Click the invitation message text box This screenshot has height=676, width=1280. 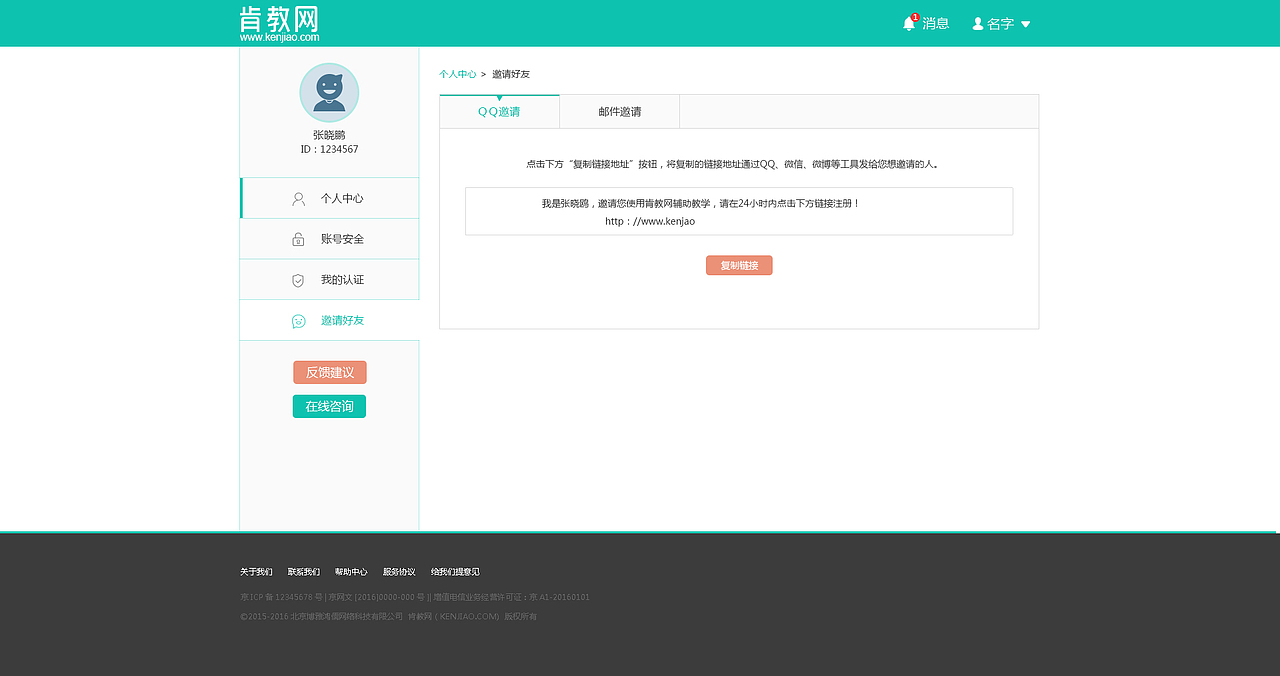pos(739,211)
